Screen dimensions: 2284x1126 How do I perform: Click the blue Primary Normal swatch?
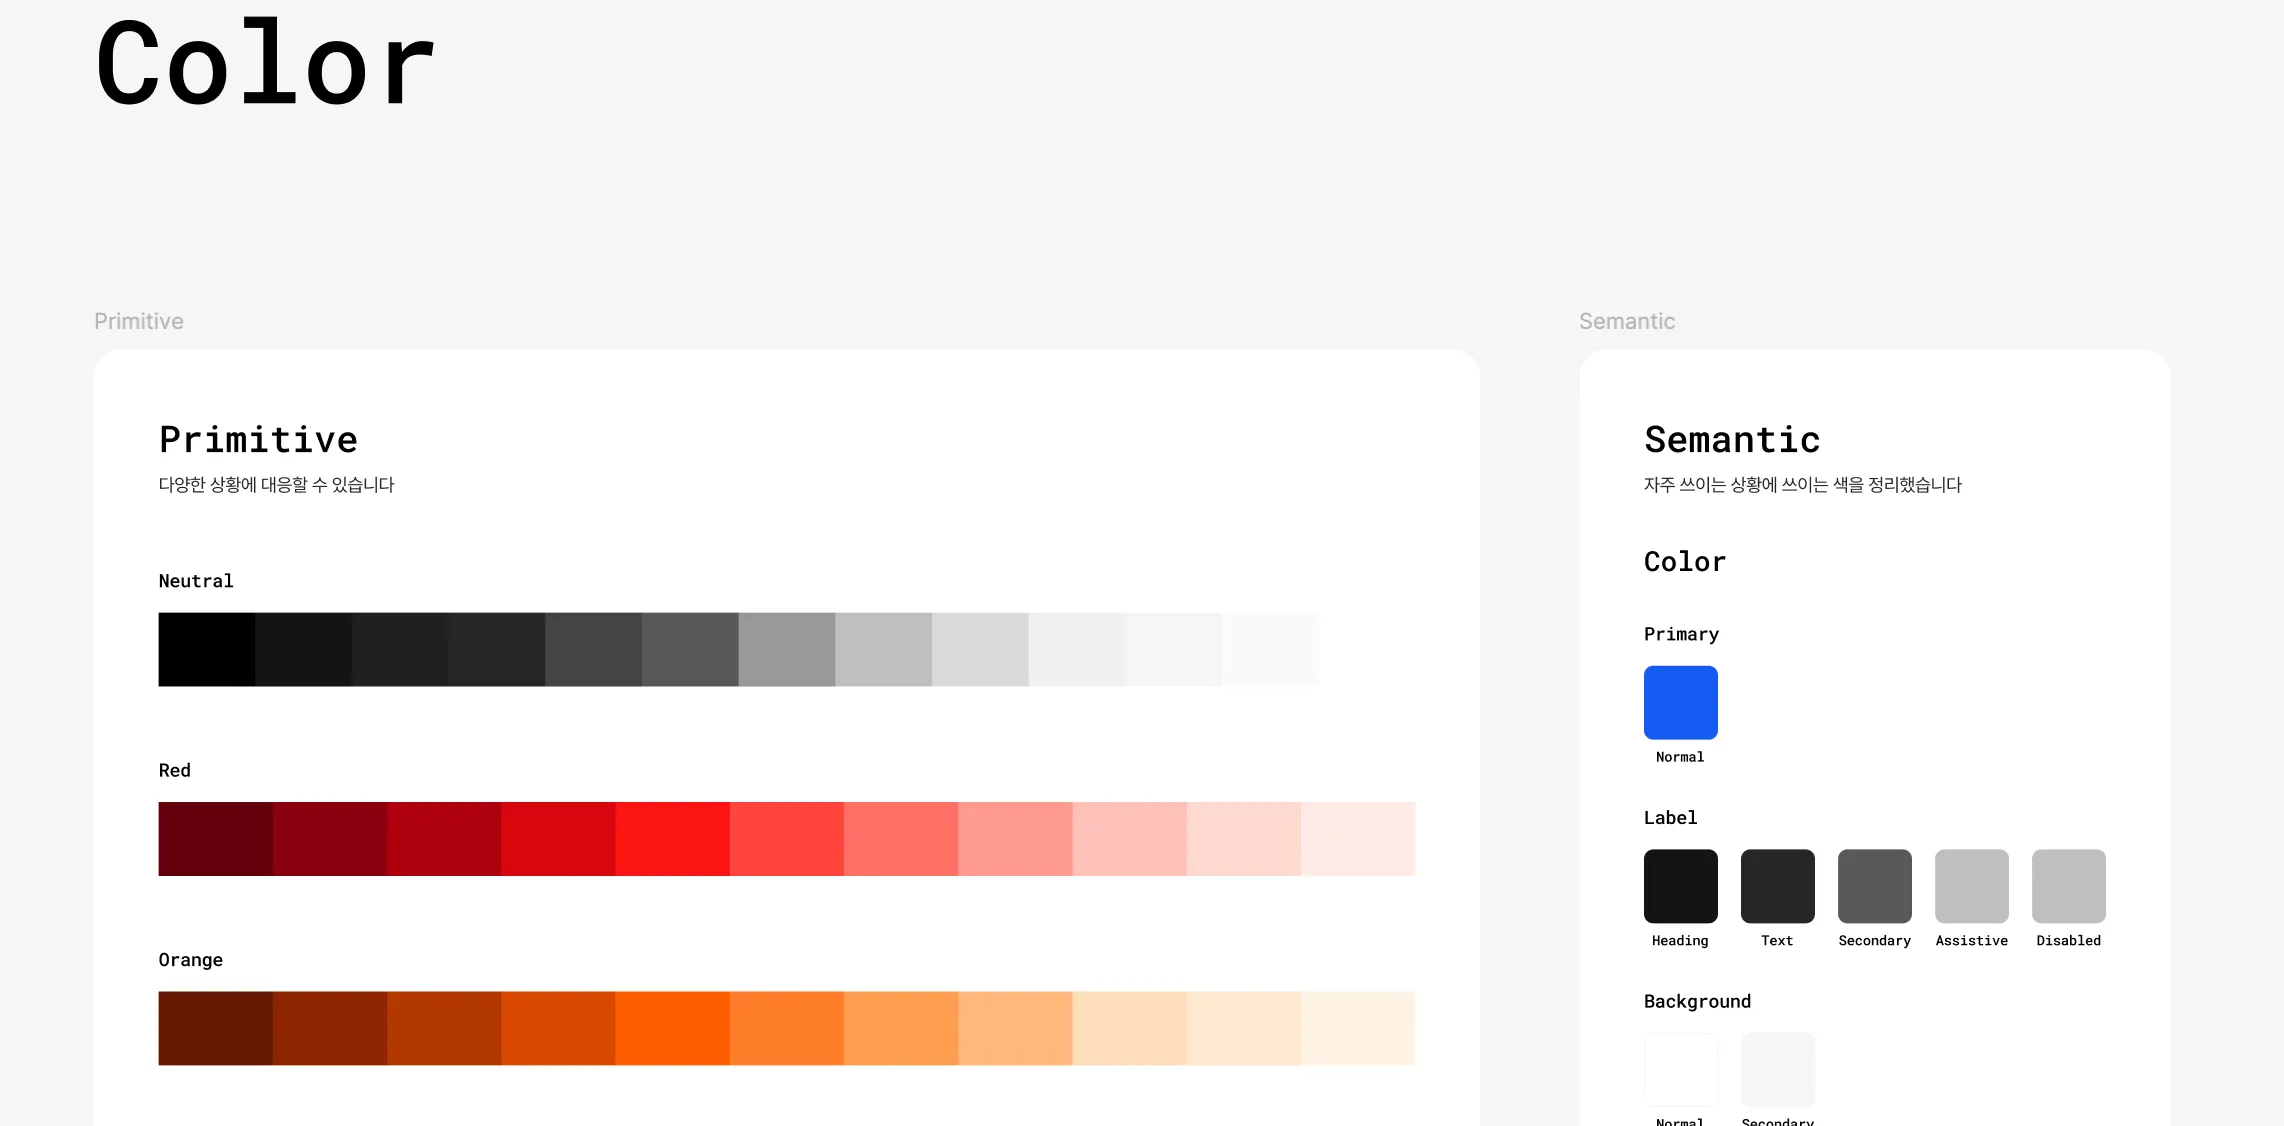(x=1680, y=702)
